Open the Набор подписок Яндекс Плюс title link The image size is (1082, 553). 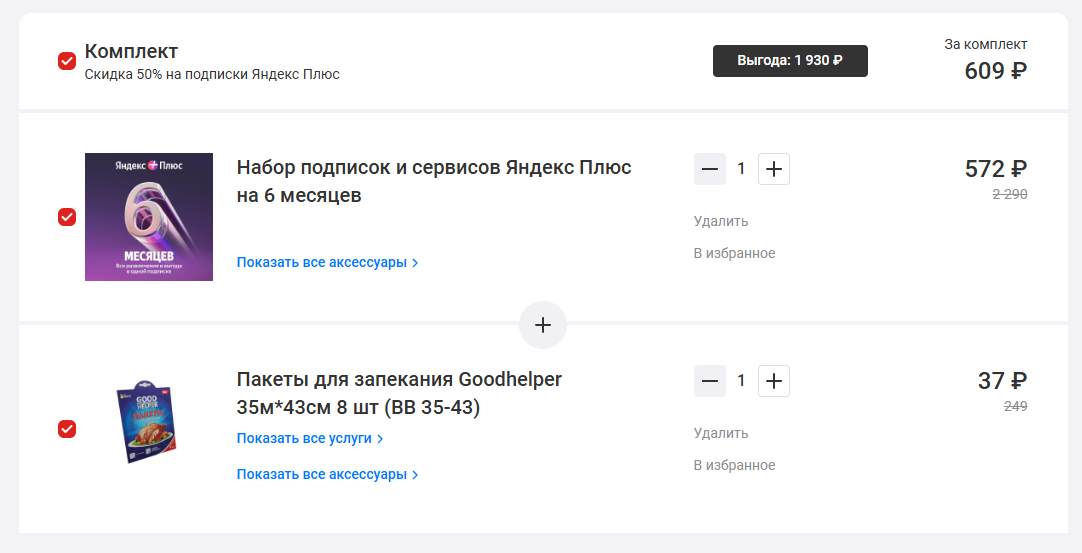pyautogui.click(x=434, y=181)
